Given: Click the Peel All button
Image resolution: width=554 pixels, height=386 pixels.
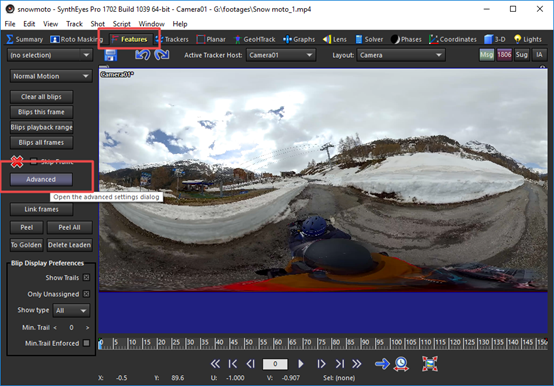Looking at the screenshot, I should 69,227.
